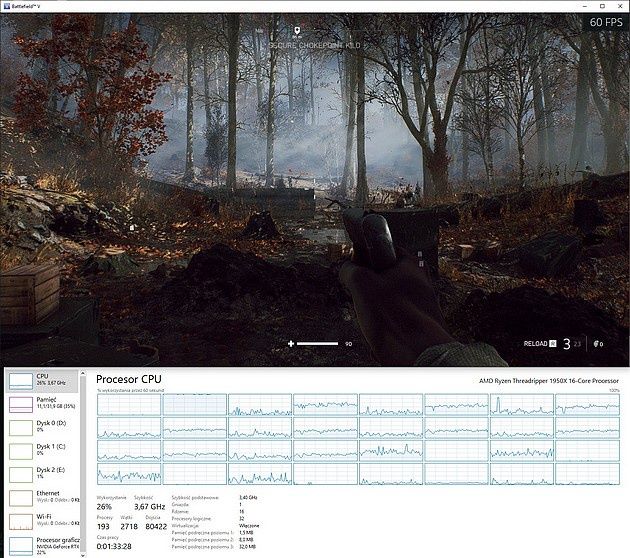Click the Battlefield V window icon
Image resolution: width=630 pixels, height=558 pixels.
click(x=7, y=6)
